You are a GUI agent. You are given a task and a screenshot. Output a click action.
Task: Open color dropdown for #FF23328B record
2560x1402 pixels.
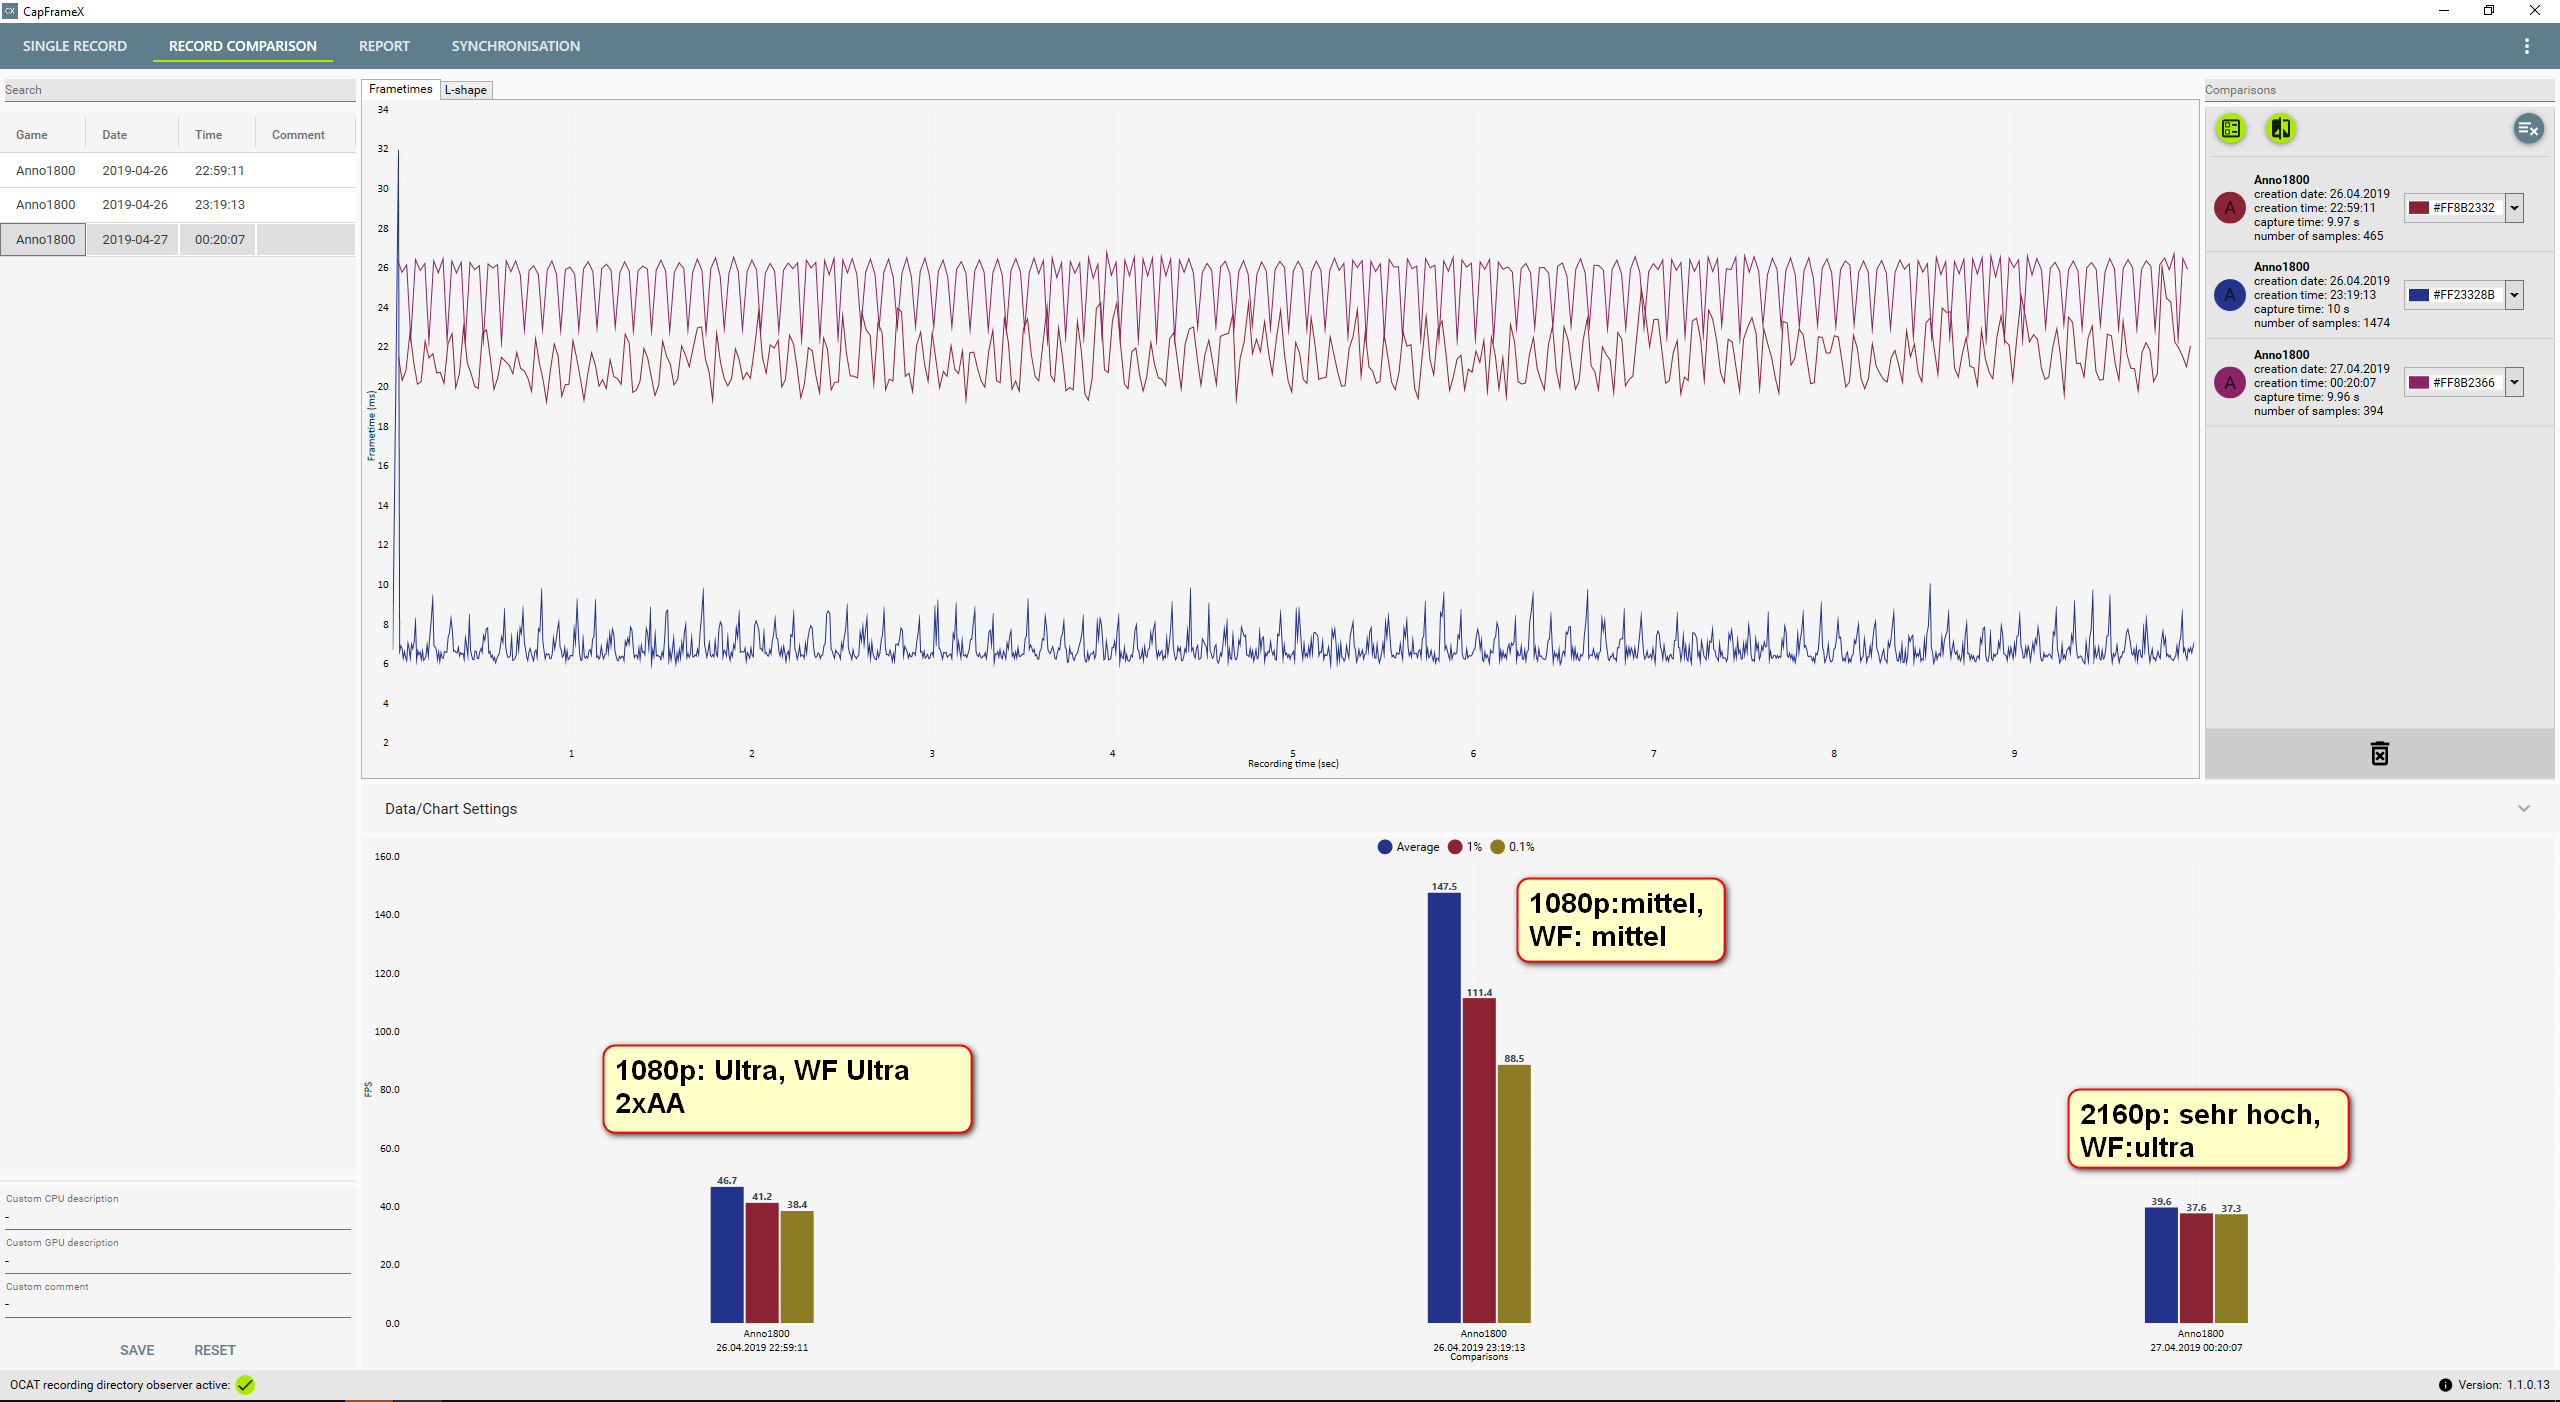pyautogui.click(x=2514, y=295)
